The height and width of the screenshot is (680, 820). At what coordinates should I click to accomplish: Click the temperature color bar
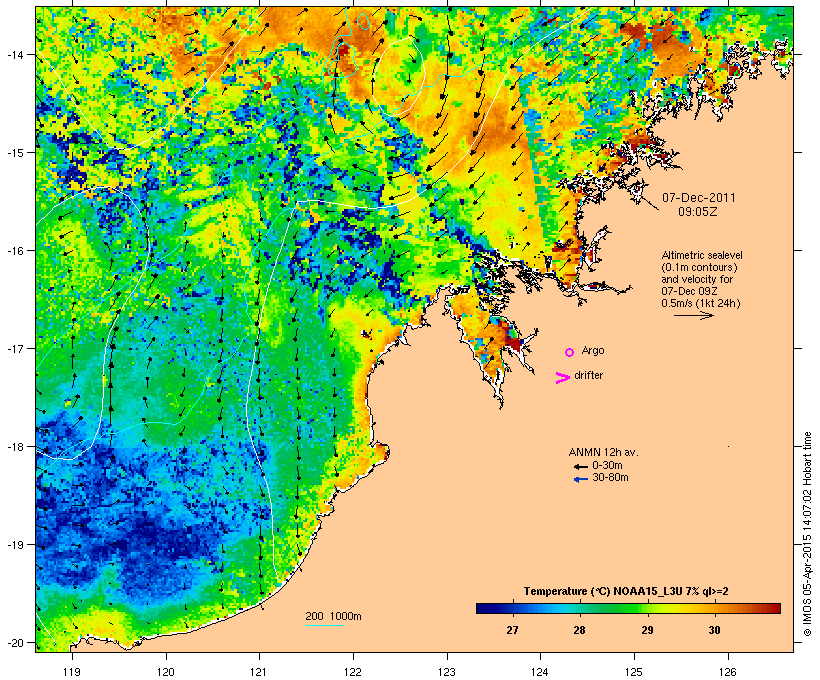pyautogui.click(x=628, y=608)
